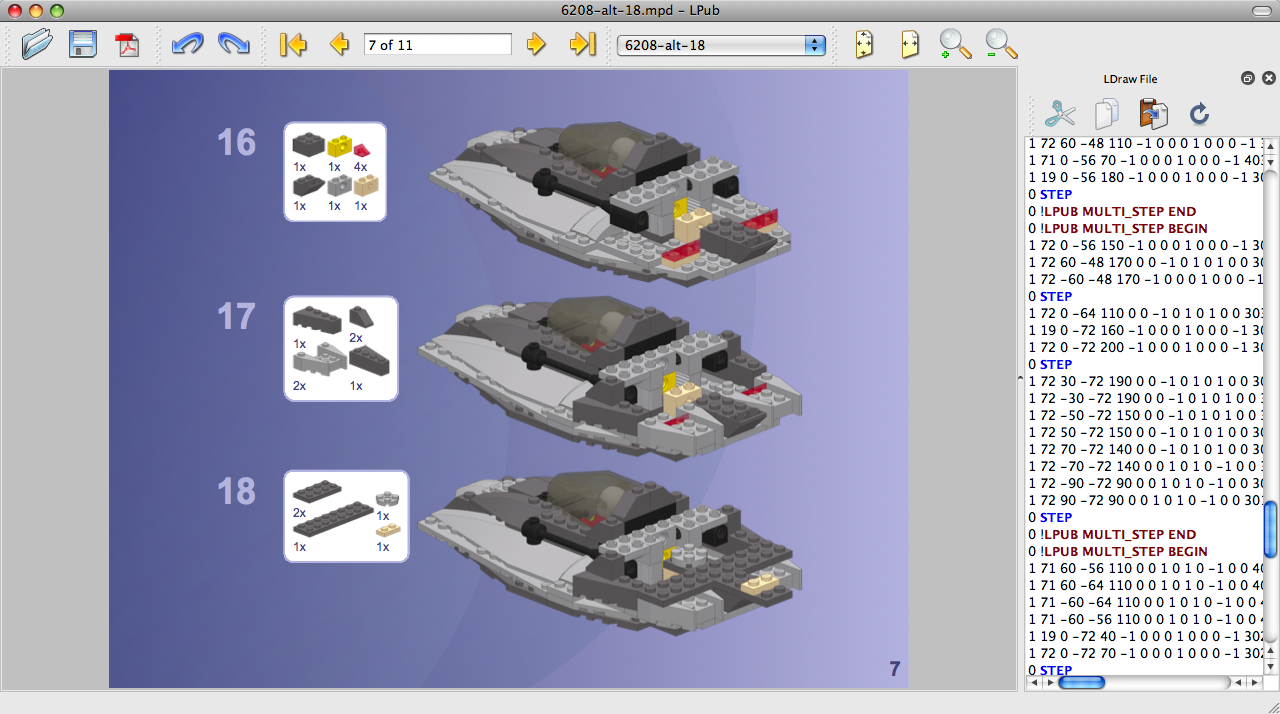Click the line '1 19 0 -72 40 -1 0 0 0 1...'
This screenshot has height=714, width=1280.
pyautogui.click(x=1145, y=636)
